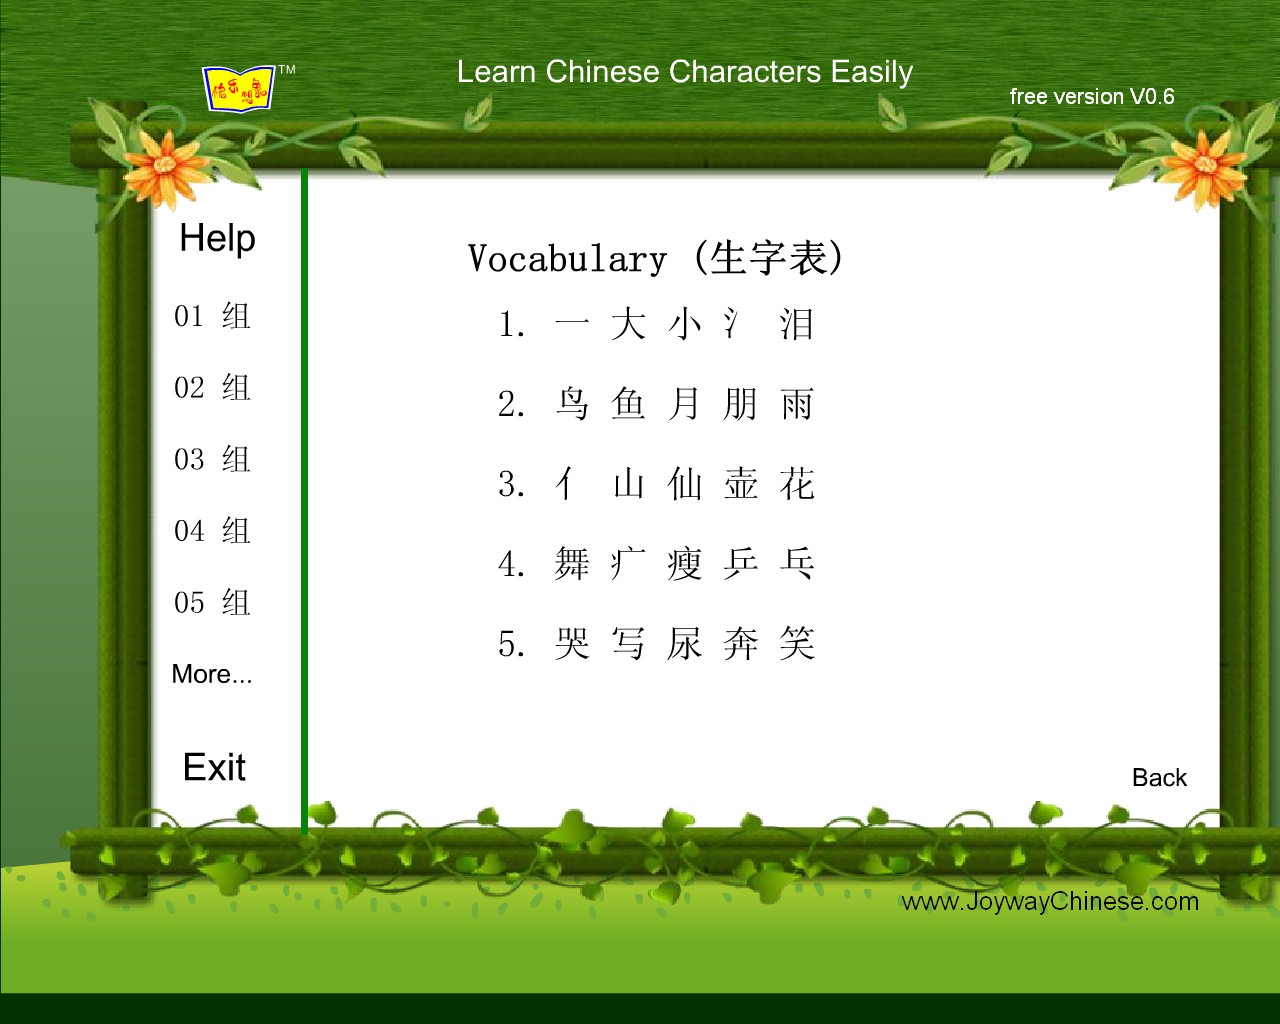Select the character 鱼 in vocabulary
Screen dimensions: 1280x1024
coord(628,404)
